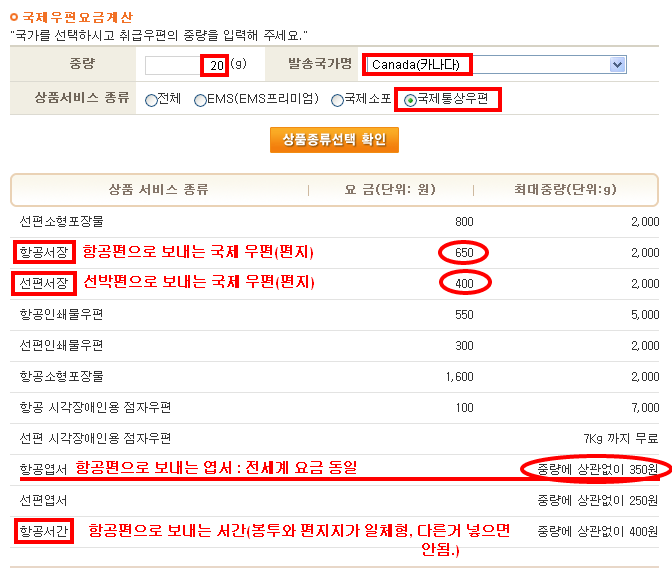Click the 선편서장 service label
This screenshot has width=672, height=573.
point(44,283)
